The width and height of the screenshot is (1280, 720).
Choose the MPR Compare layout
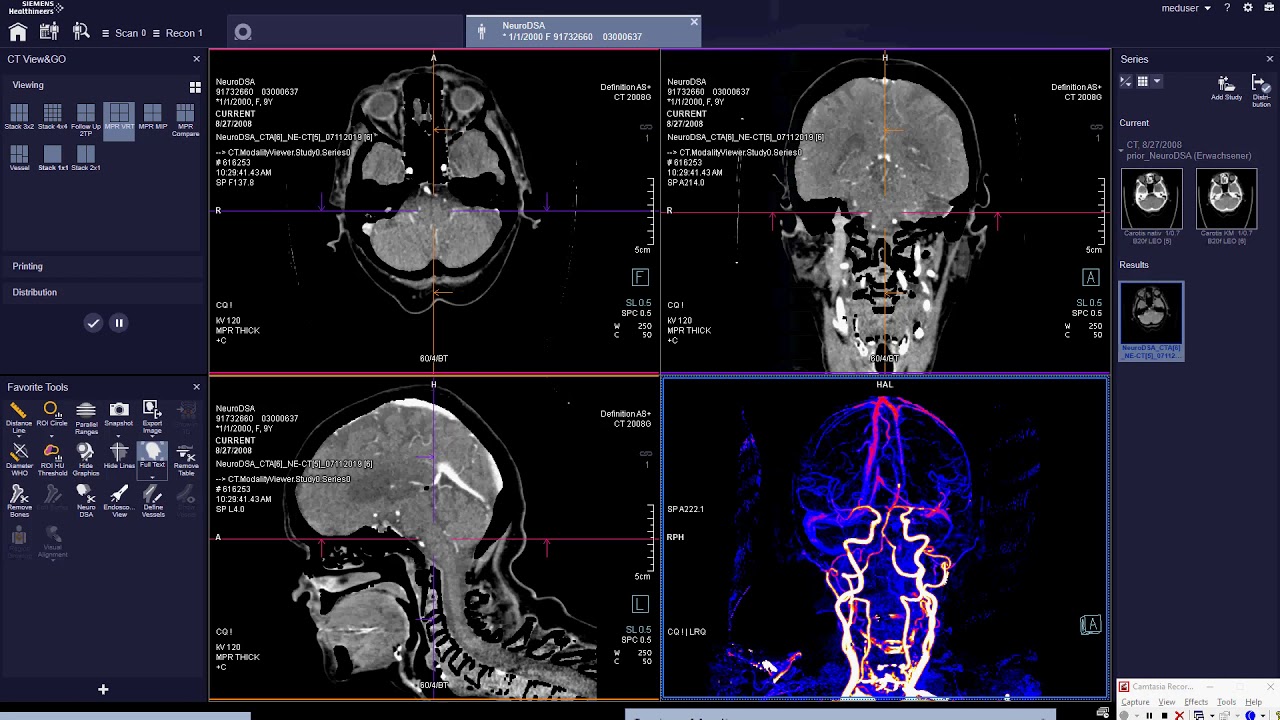(185, 119)
